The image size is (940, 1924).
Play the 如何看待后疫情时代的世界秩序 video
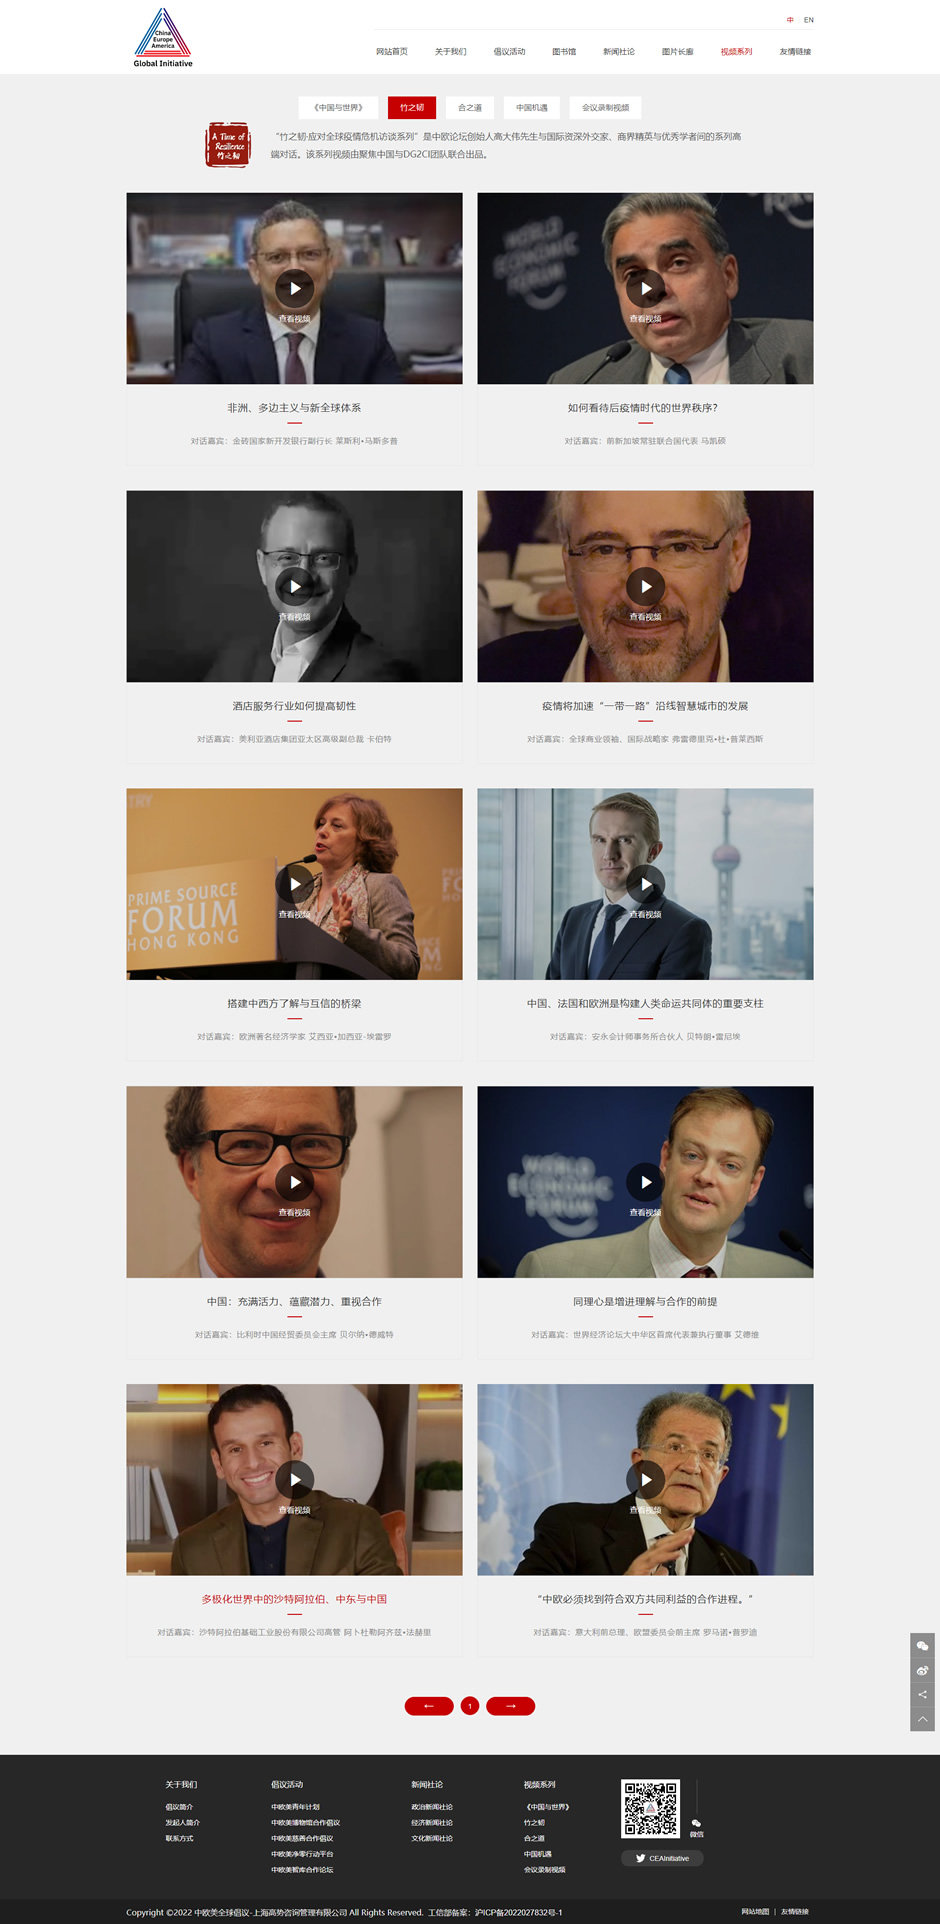646,288
